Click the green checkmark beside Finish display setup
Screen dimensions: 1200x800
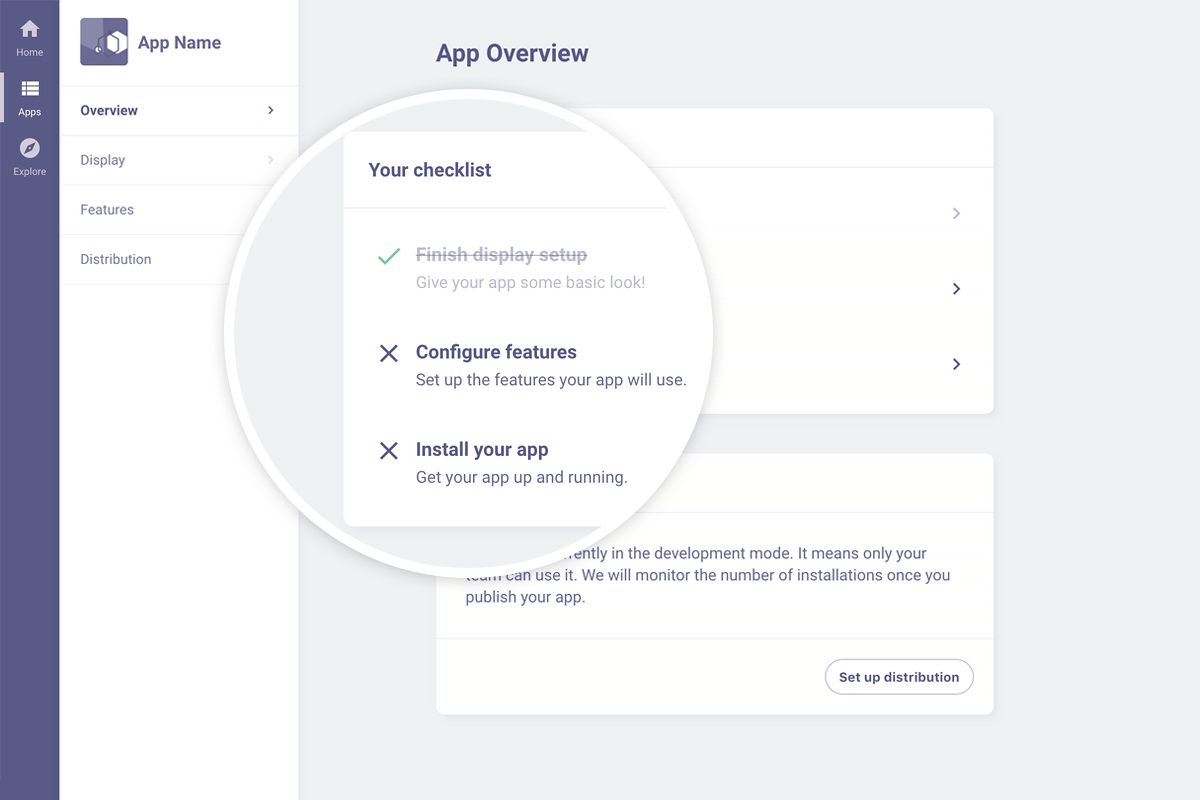(x=389, y=256)
